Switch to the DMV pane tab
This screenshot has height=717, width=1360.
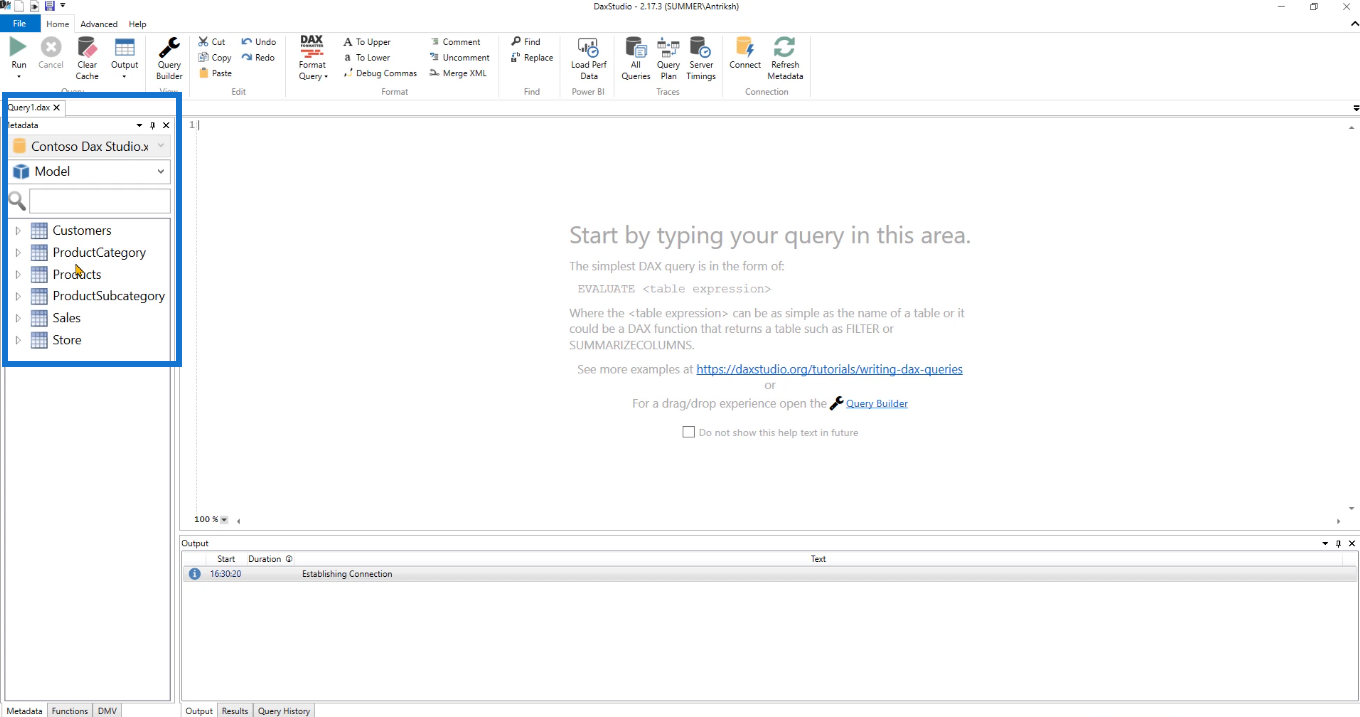(107, 711)
